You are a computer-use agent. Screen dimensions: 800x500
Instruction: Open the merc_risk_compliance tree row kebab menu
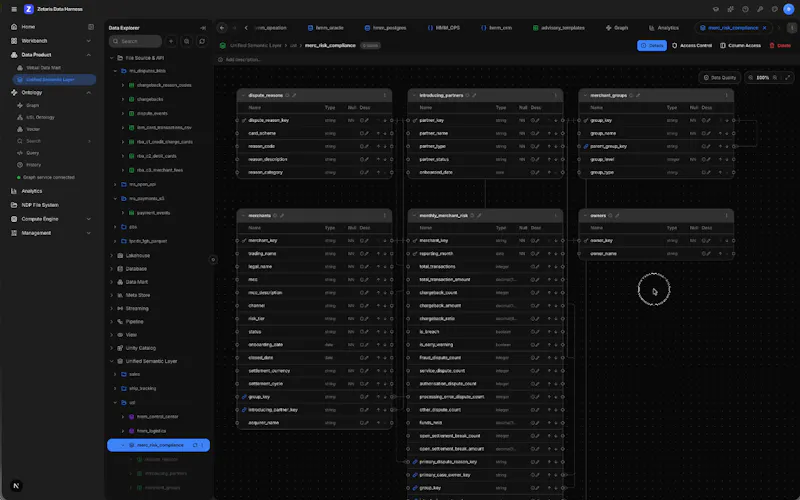[202, 445]
